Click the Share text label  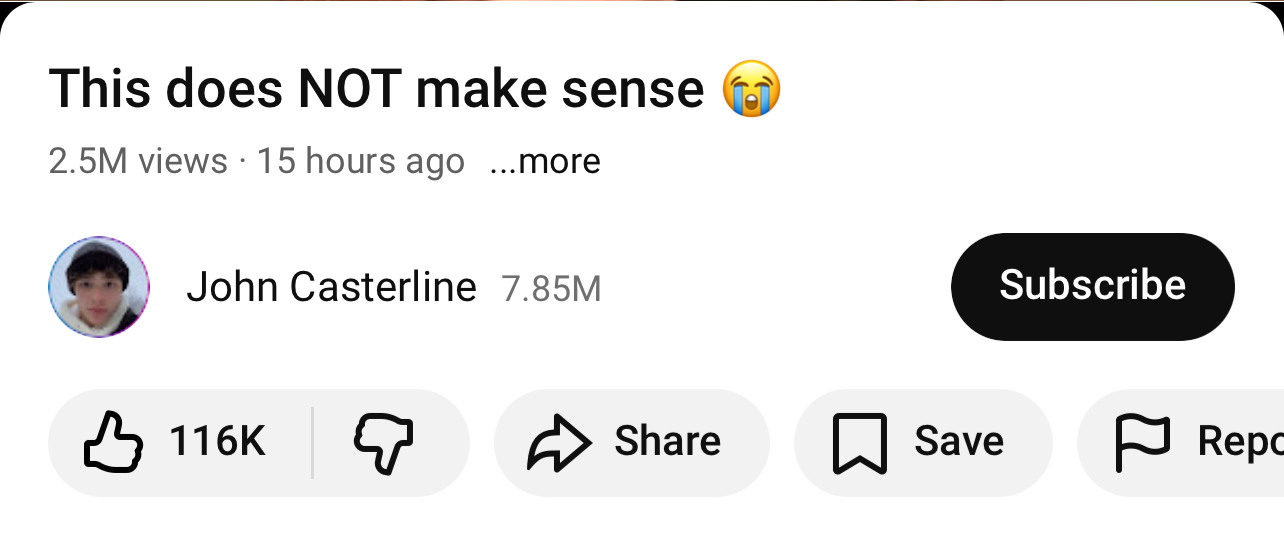pos(667,442)
